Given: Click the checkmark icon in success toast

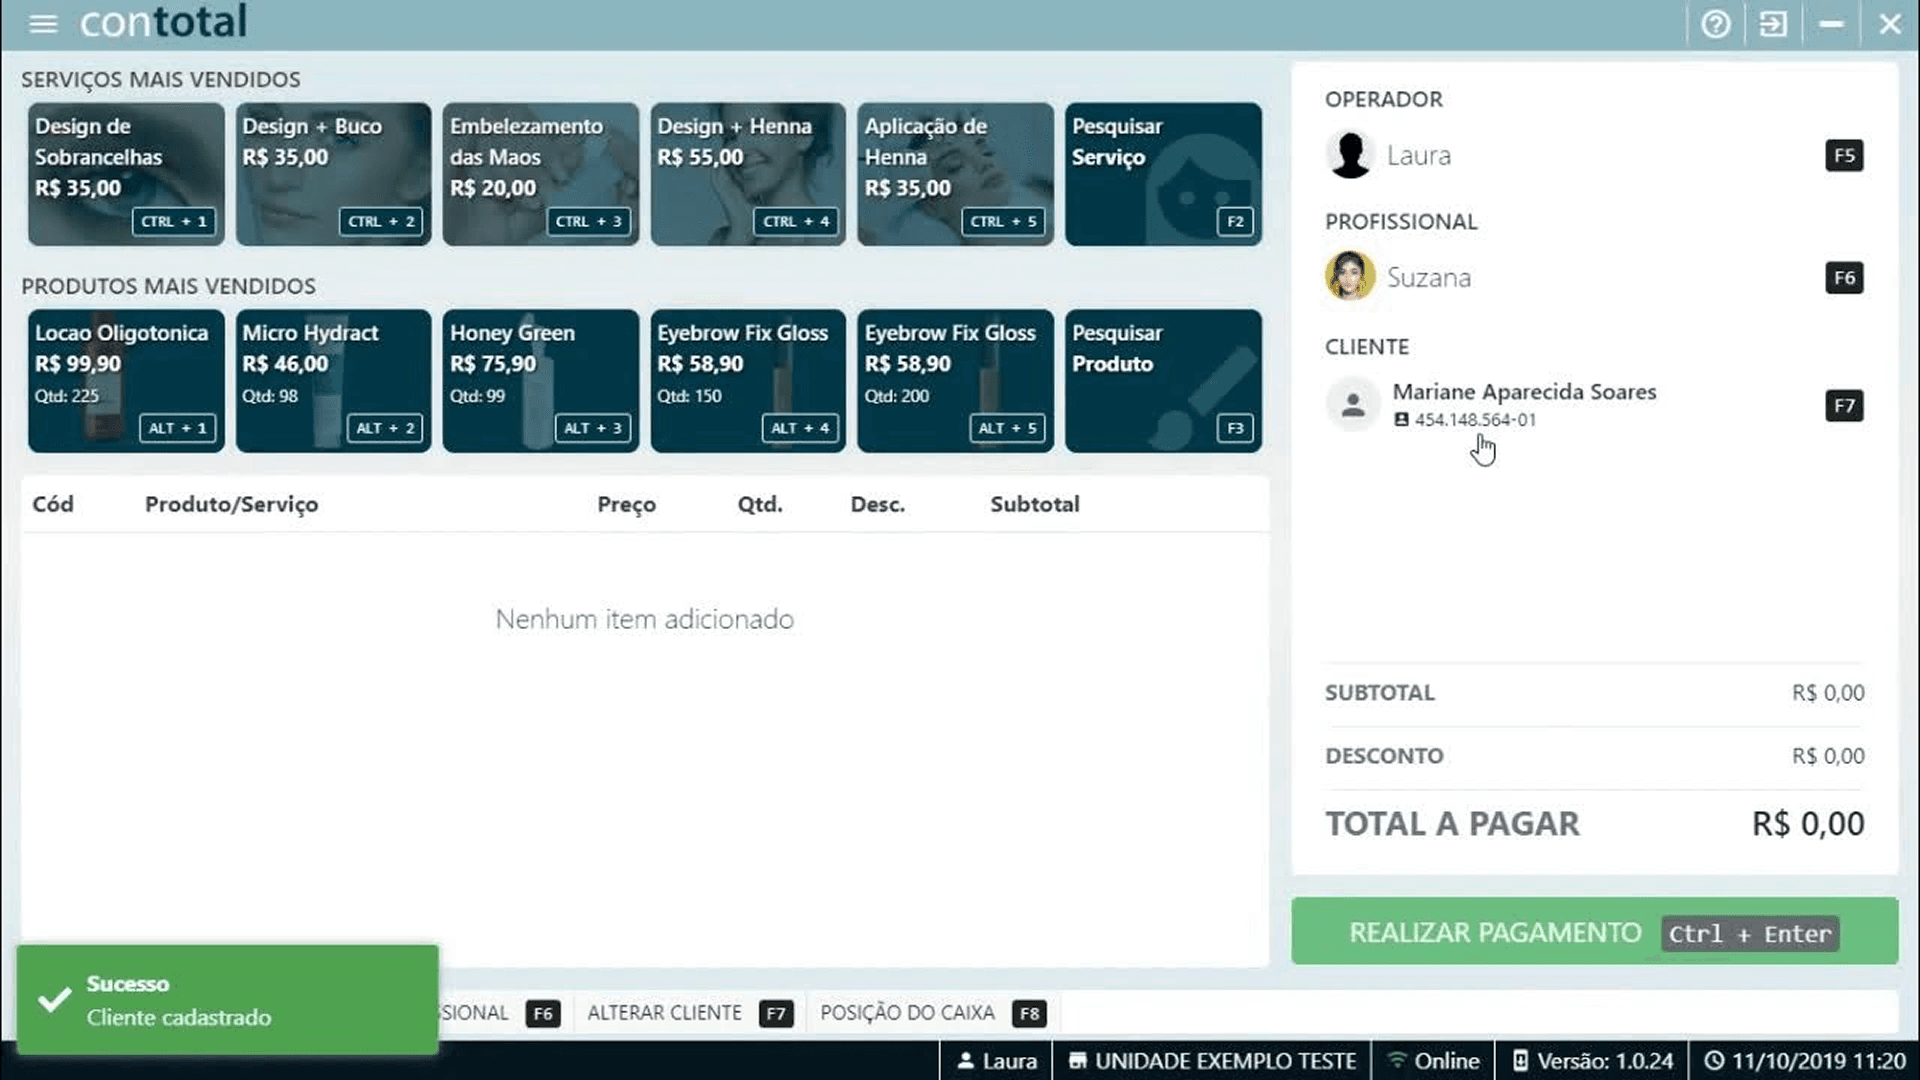Looking at the screenshot, I should tap(54, 999).
